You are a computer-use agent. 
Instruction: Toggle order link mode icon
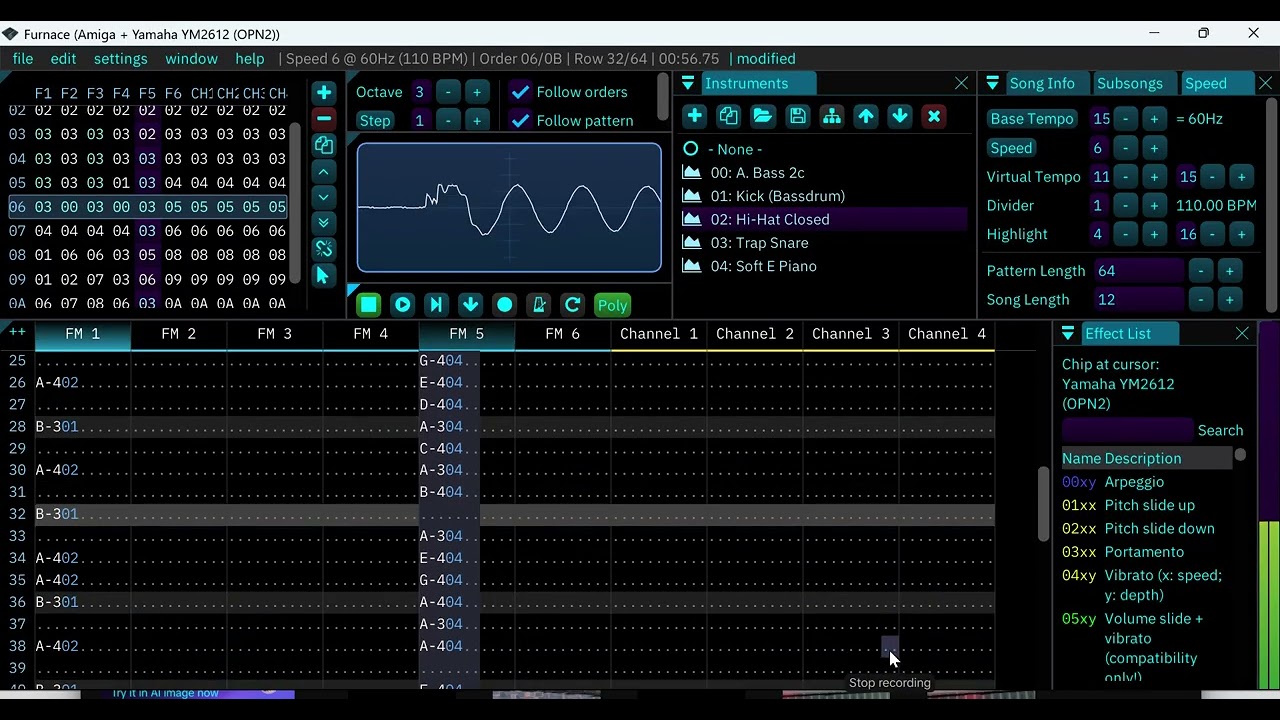(323, 249)
